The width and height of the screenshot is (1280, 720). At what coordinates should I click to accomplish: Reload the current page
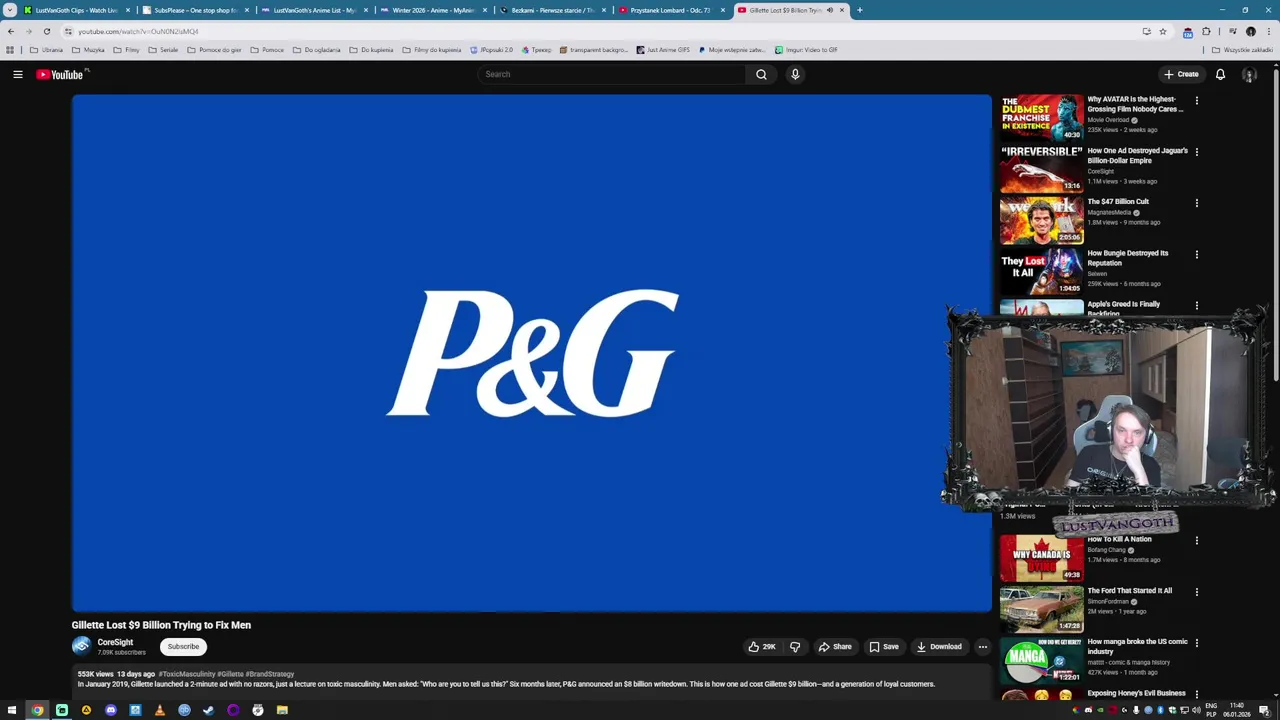46,31
